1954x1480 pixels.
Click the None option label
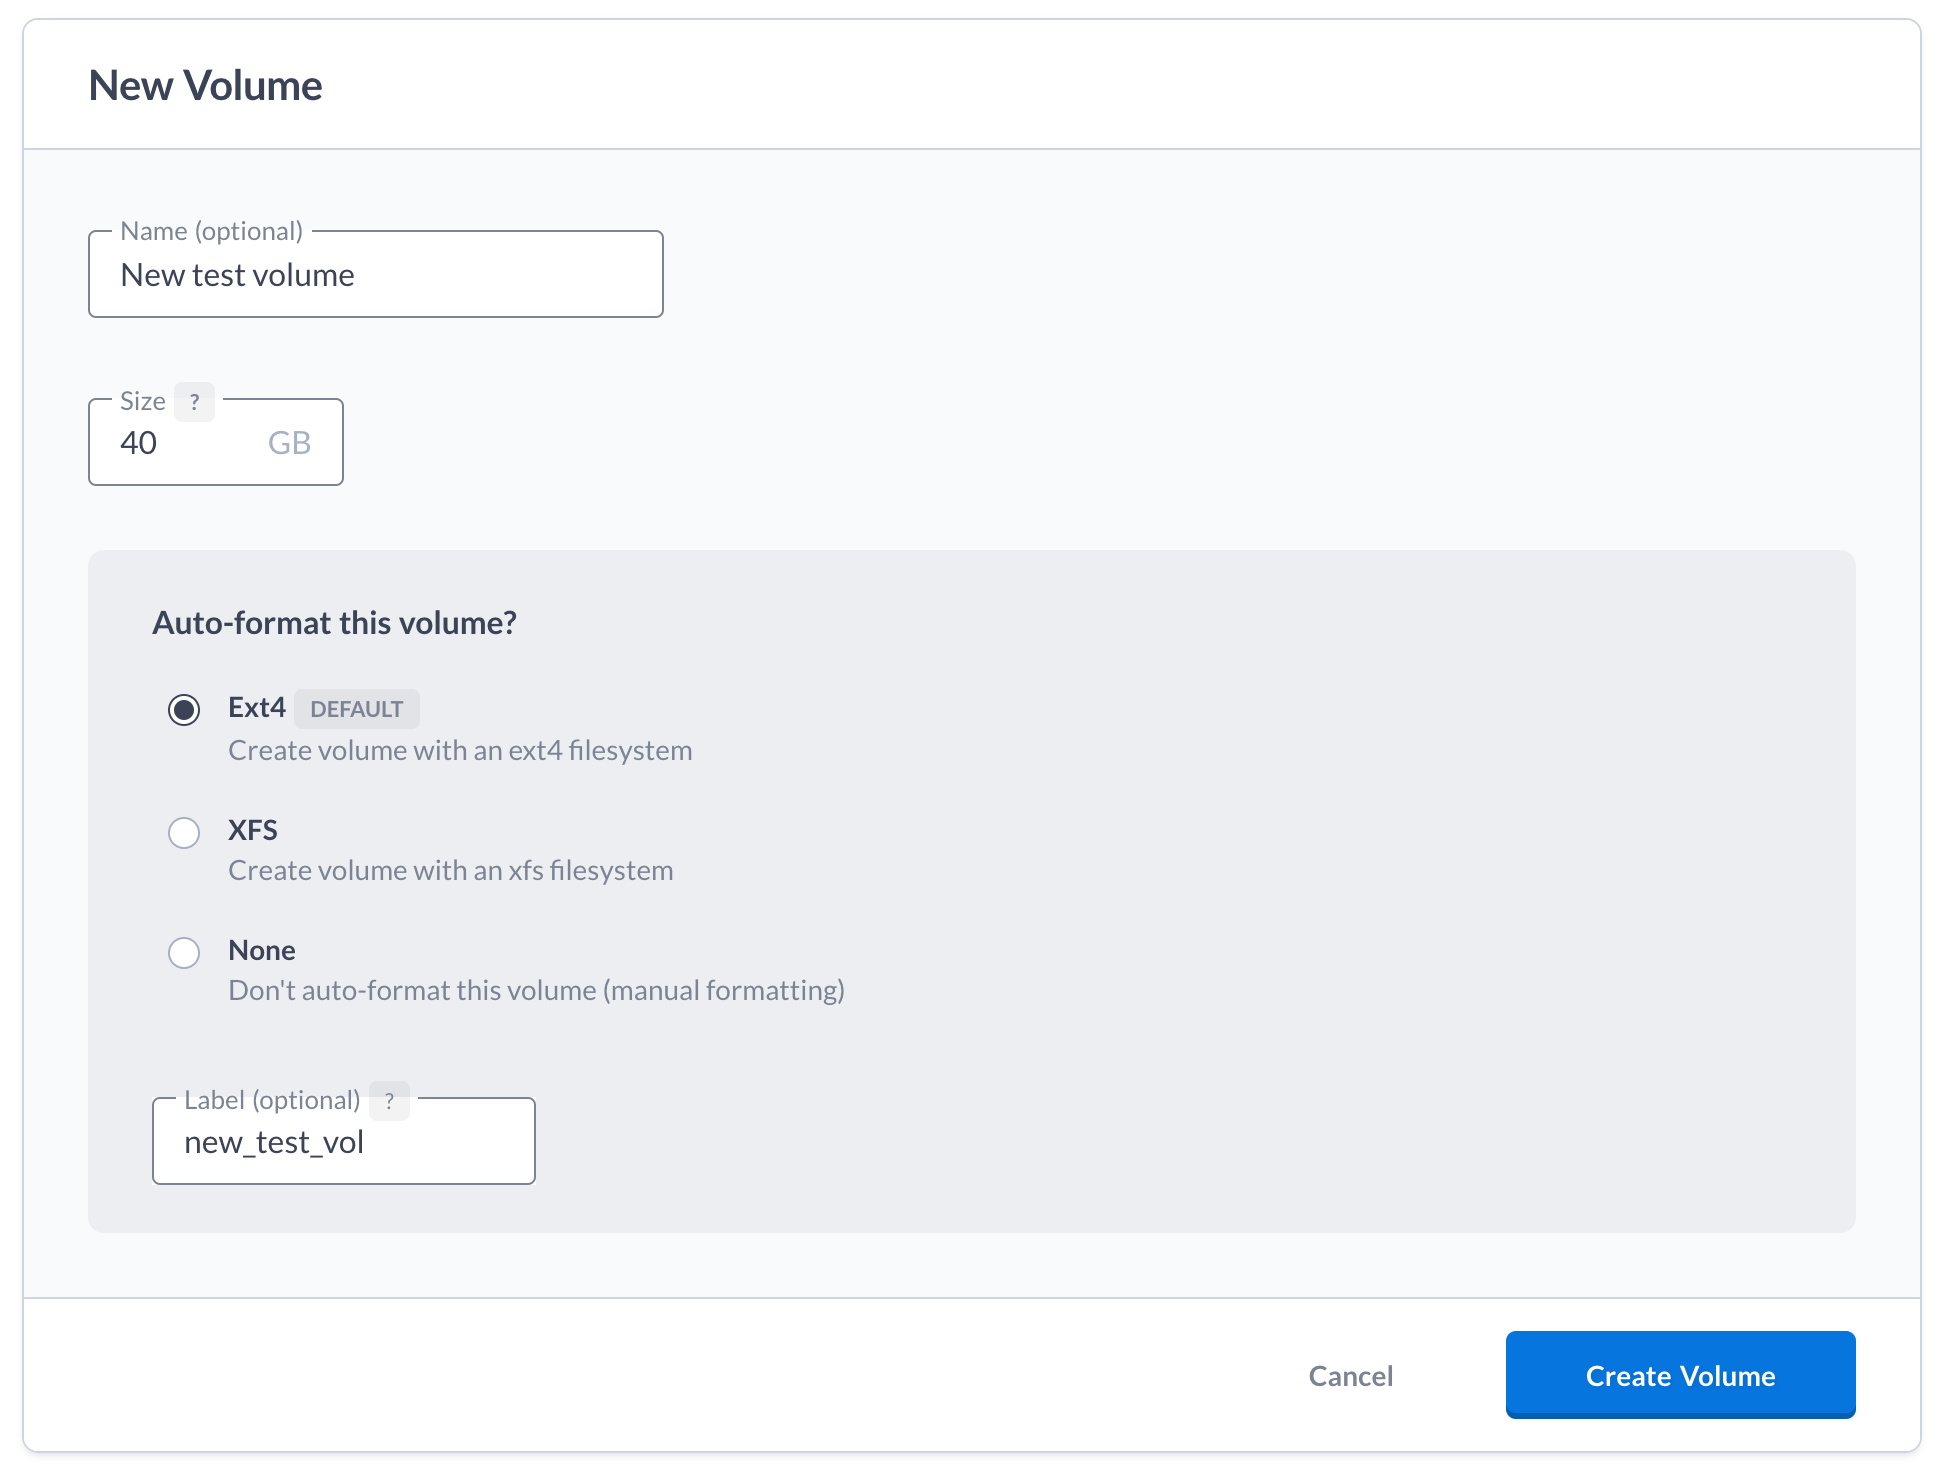click(262, 950)
